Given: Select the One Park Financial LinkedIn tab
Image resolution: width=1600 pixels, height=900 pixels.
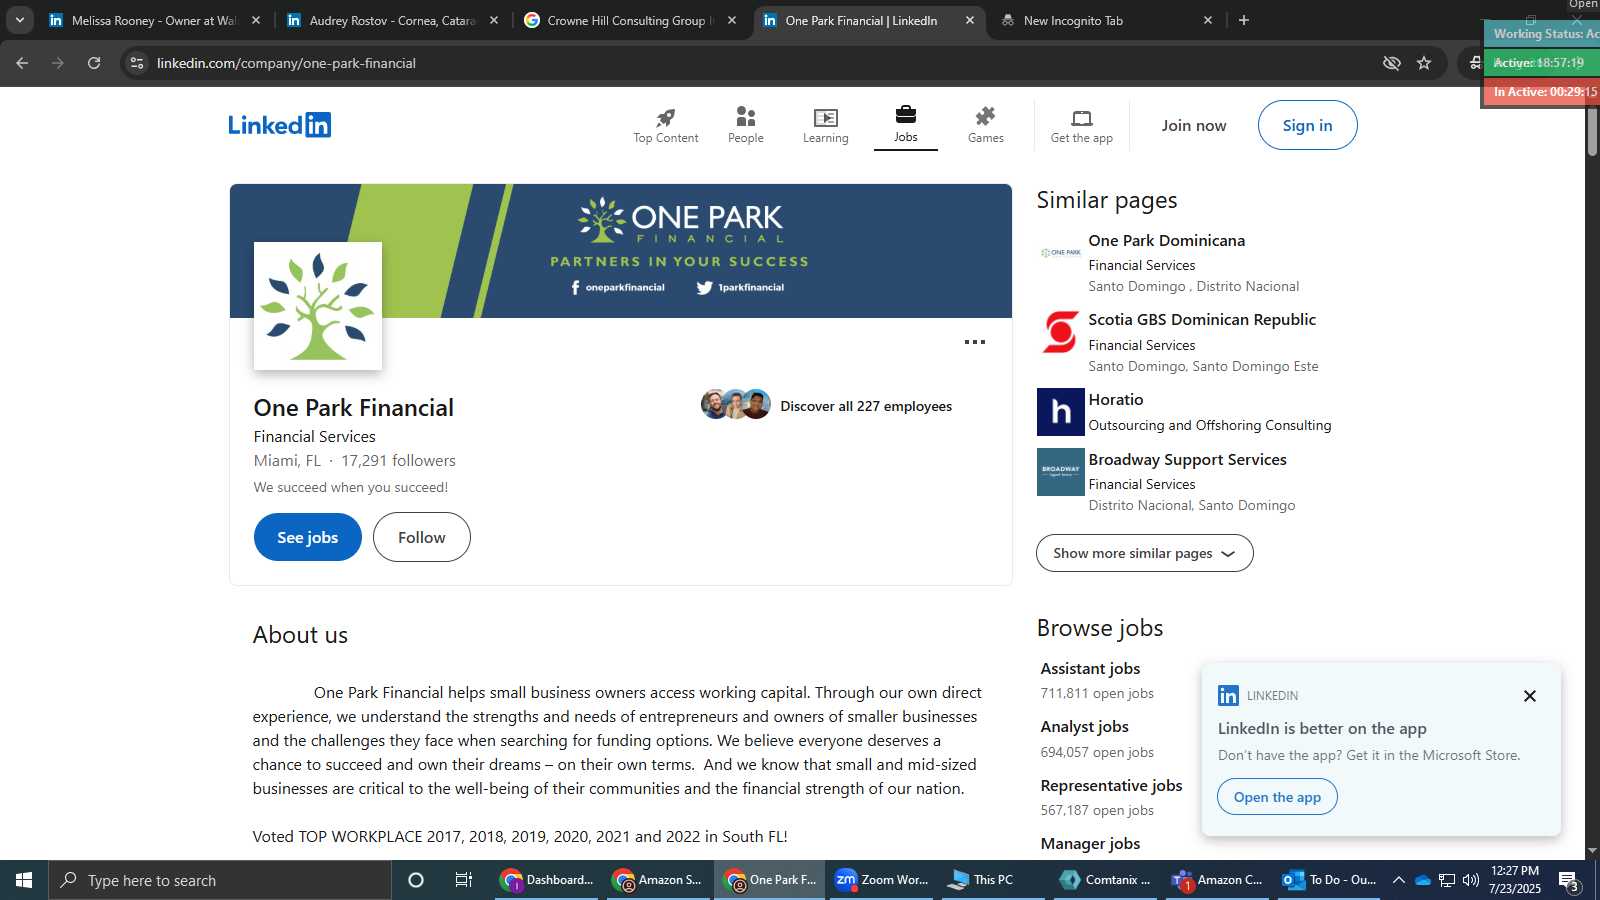Looking at the screenshot, I should pyautogui.click(x=868, y=20).
